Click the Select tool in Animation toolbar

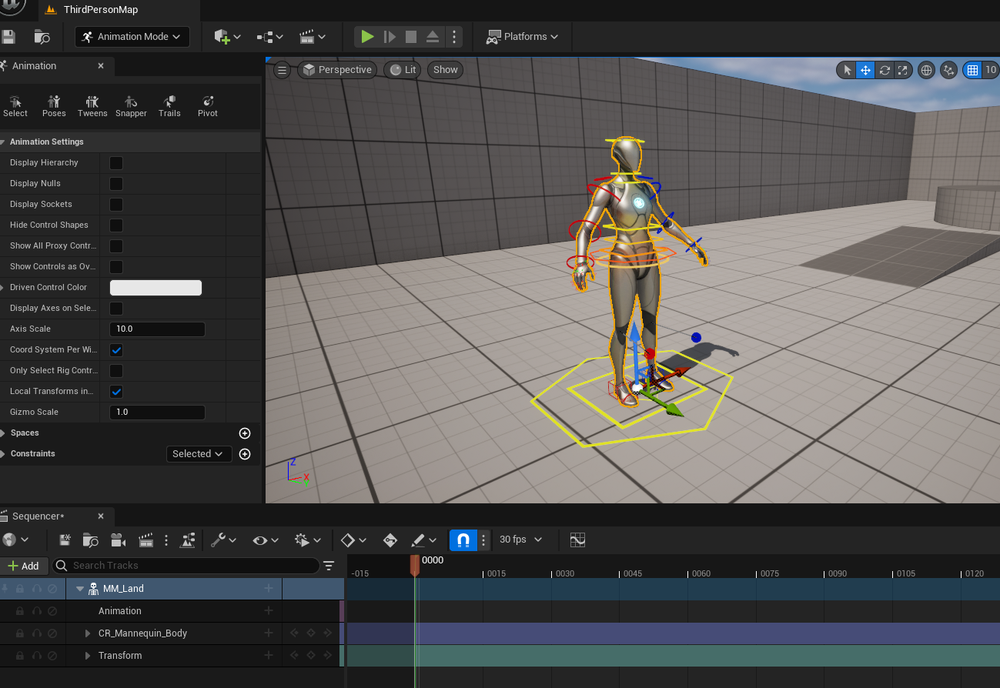pyautogui.click(x=15, y=105)
